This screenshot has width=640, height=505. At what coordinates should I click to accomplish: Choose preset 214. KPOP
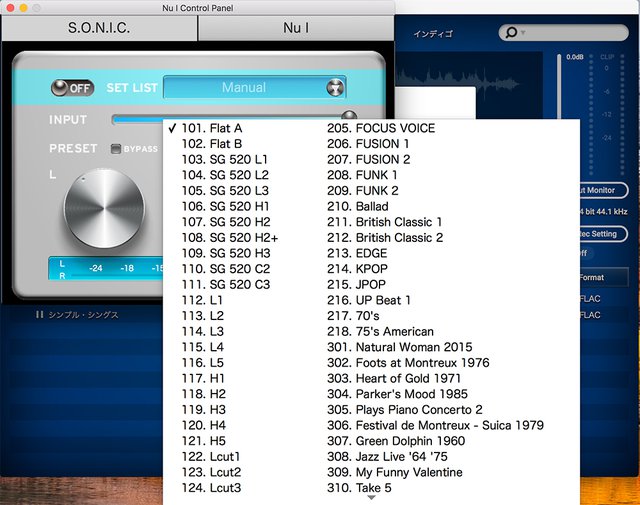(371, 269)
